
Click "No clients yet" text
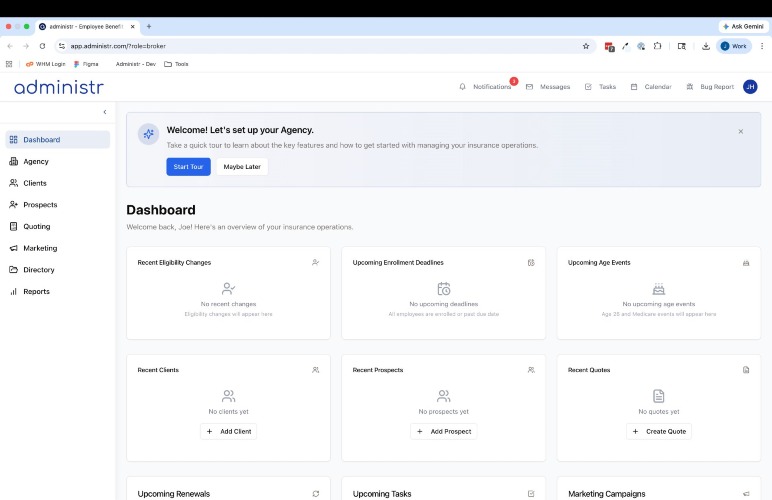[x=228, y=411]
